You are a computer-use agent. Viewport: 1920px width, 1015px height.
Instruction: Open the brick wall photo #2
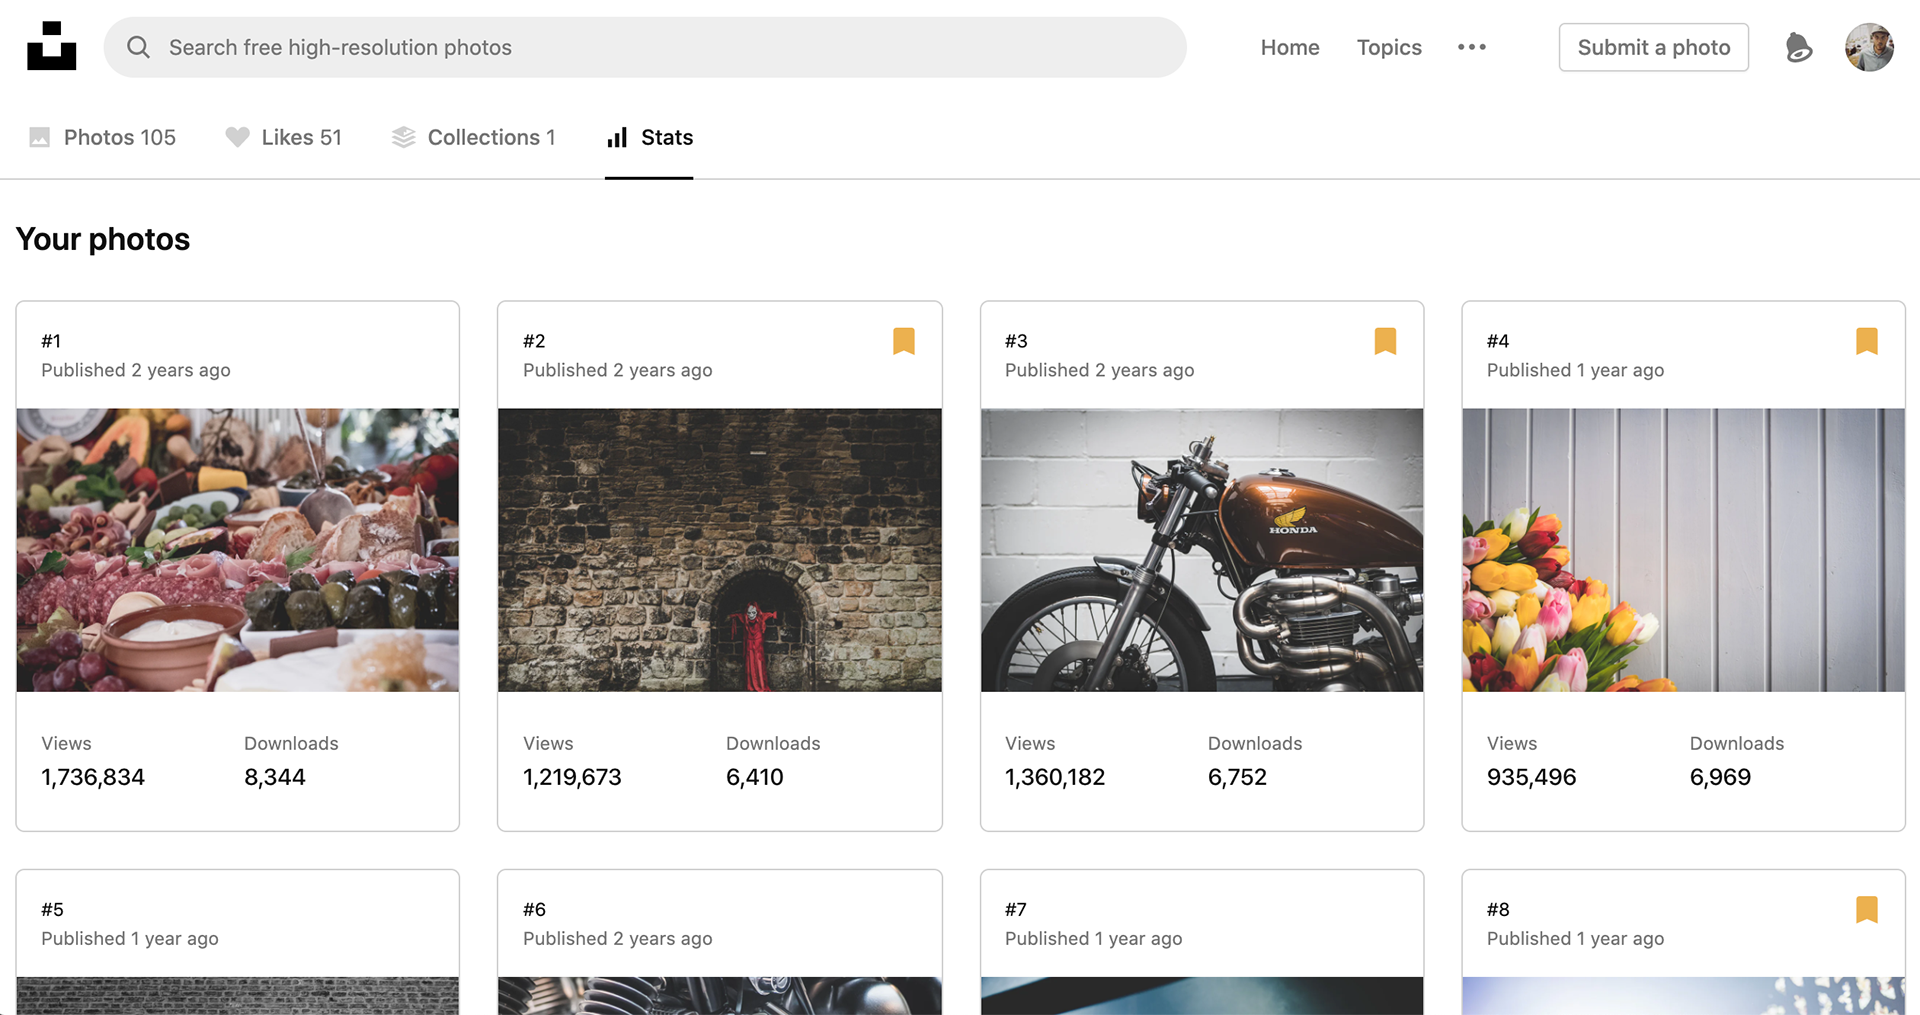point(720,550)
